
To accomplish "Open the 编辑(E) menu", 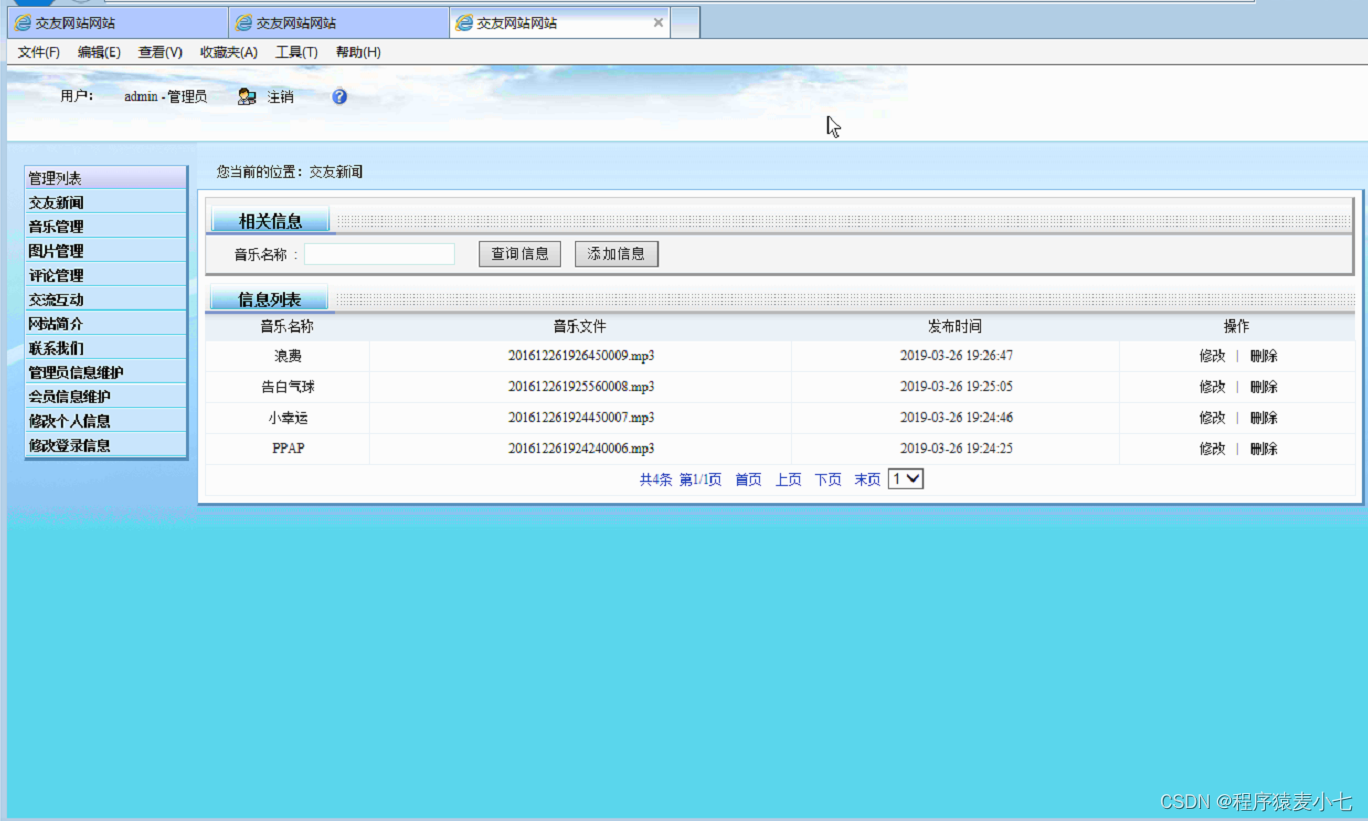I will tap(99, 52).
